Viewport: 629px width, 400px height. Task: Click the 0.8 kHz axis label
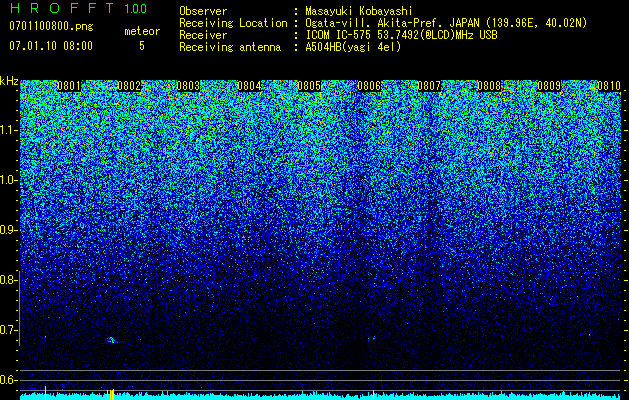(8, 280)
